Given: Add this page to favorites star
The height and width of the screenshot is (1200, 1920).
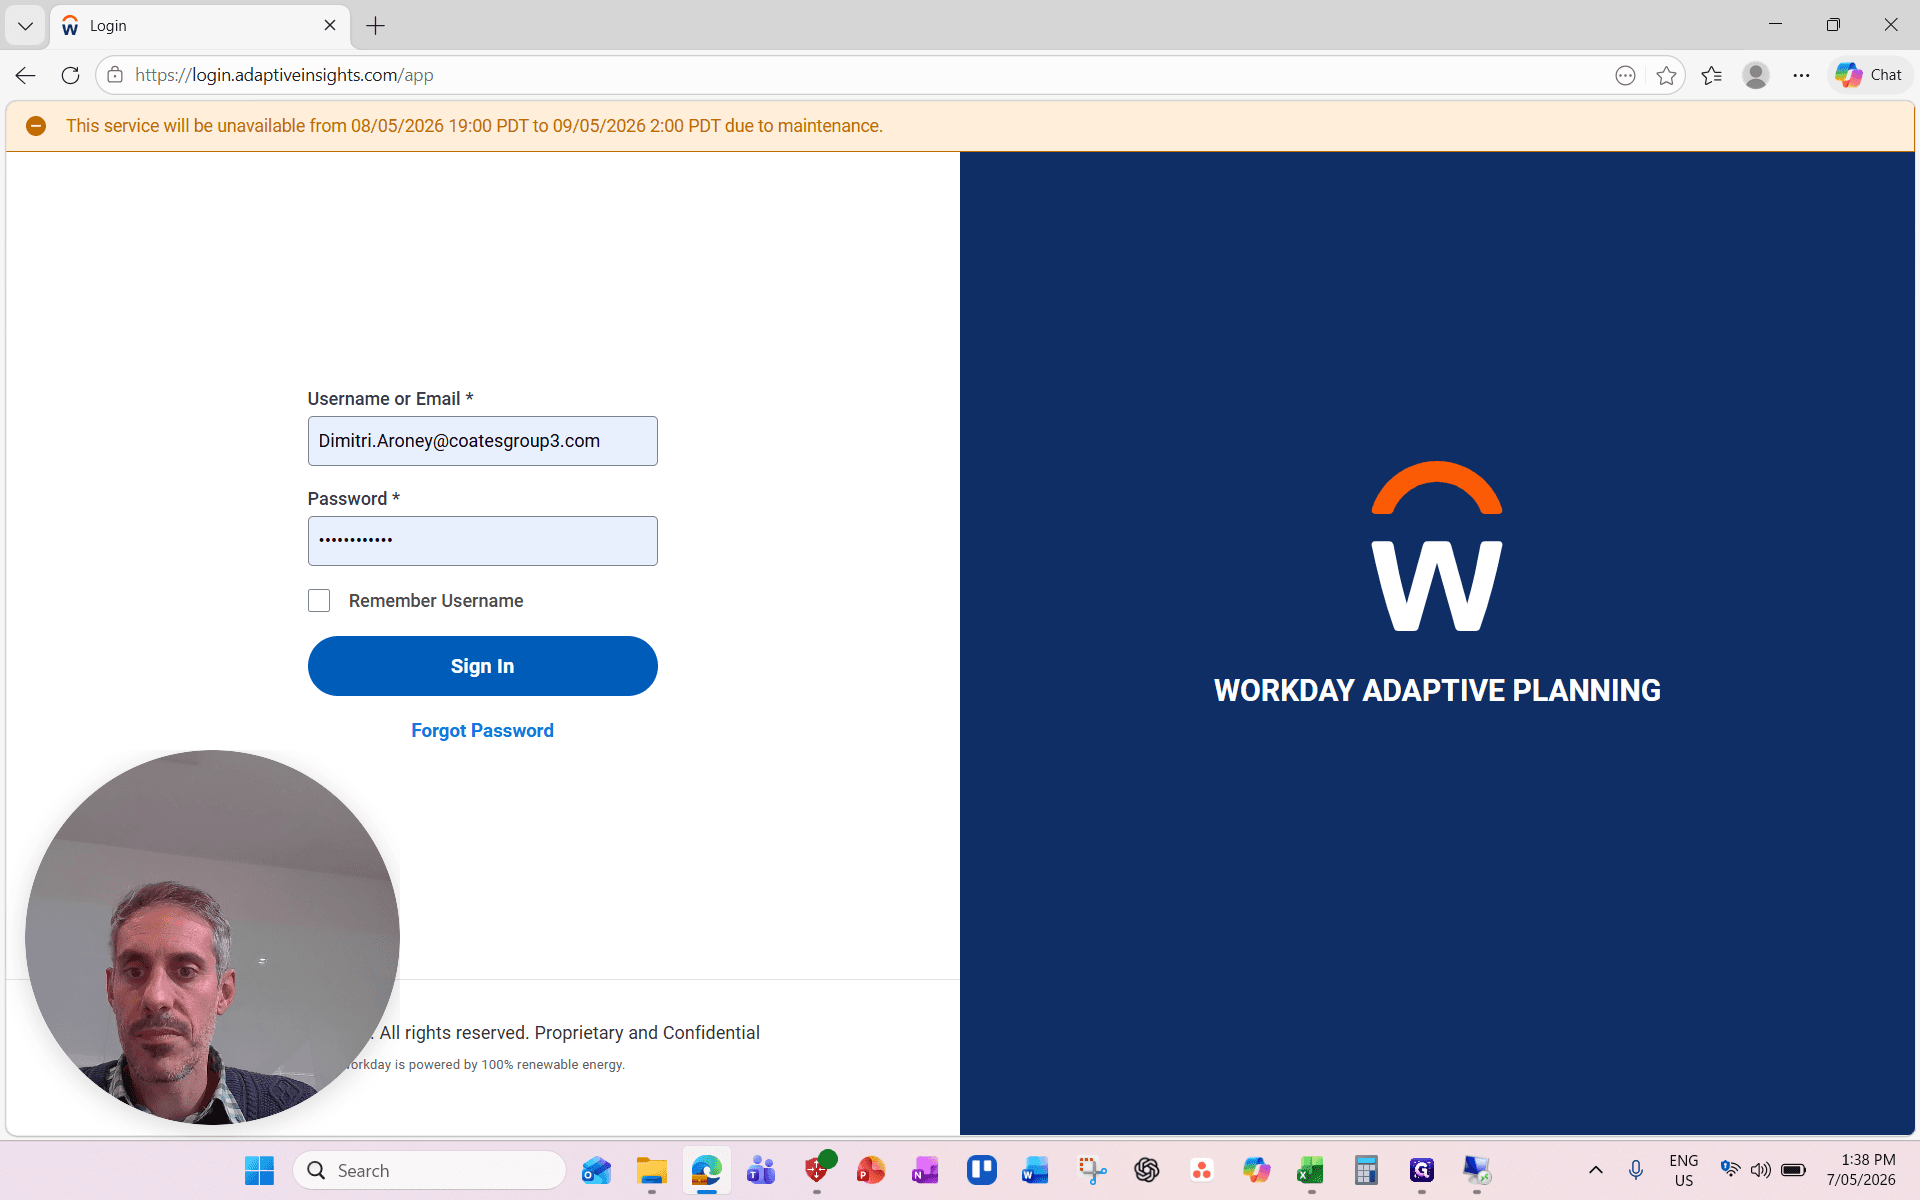Looking at the screenshot, I should pyautogui.click(x=1666, y=75).
